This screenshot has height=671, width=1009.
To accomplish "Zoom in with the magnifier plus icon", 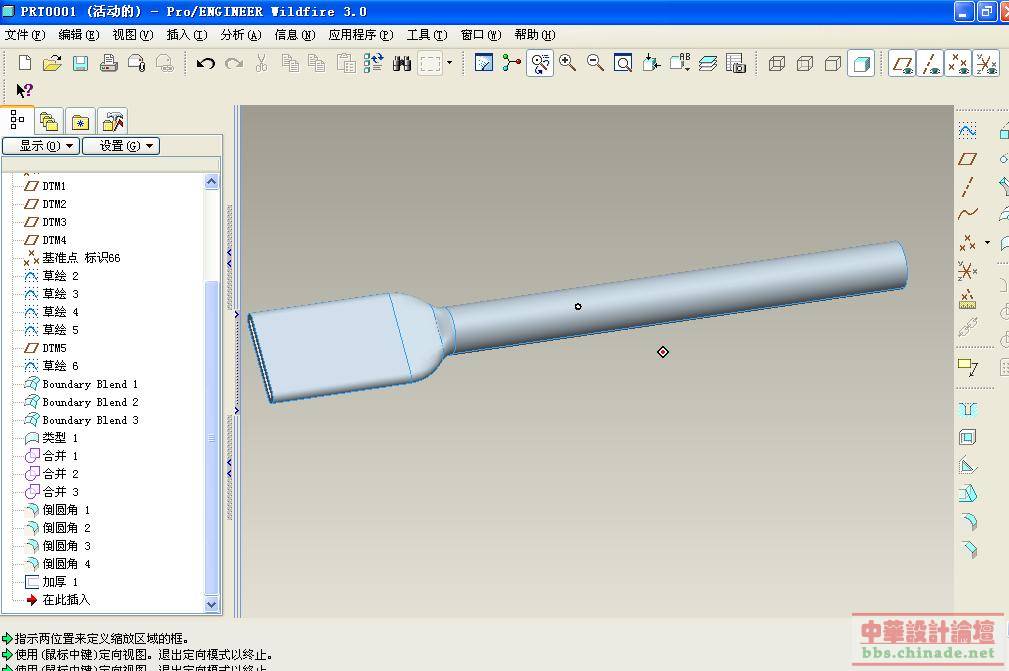I will click(x=568, y=63).
